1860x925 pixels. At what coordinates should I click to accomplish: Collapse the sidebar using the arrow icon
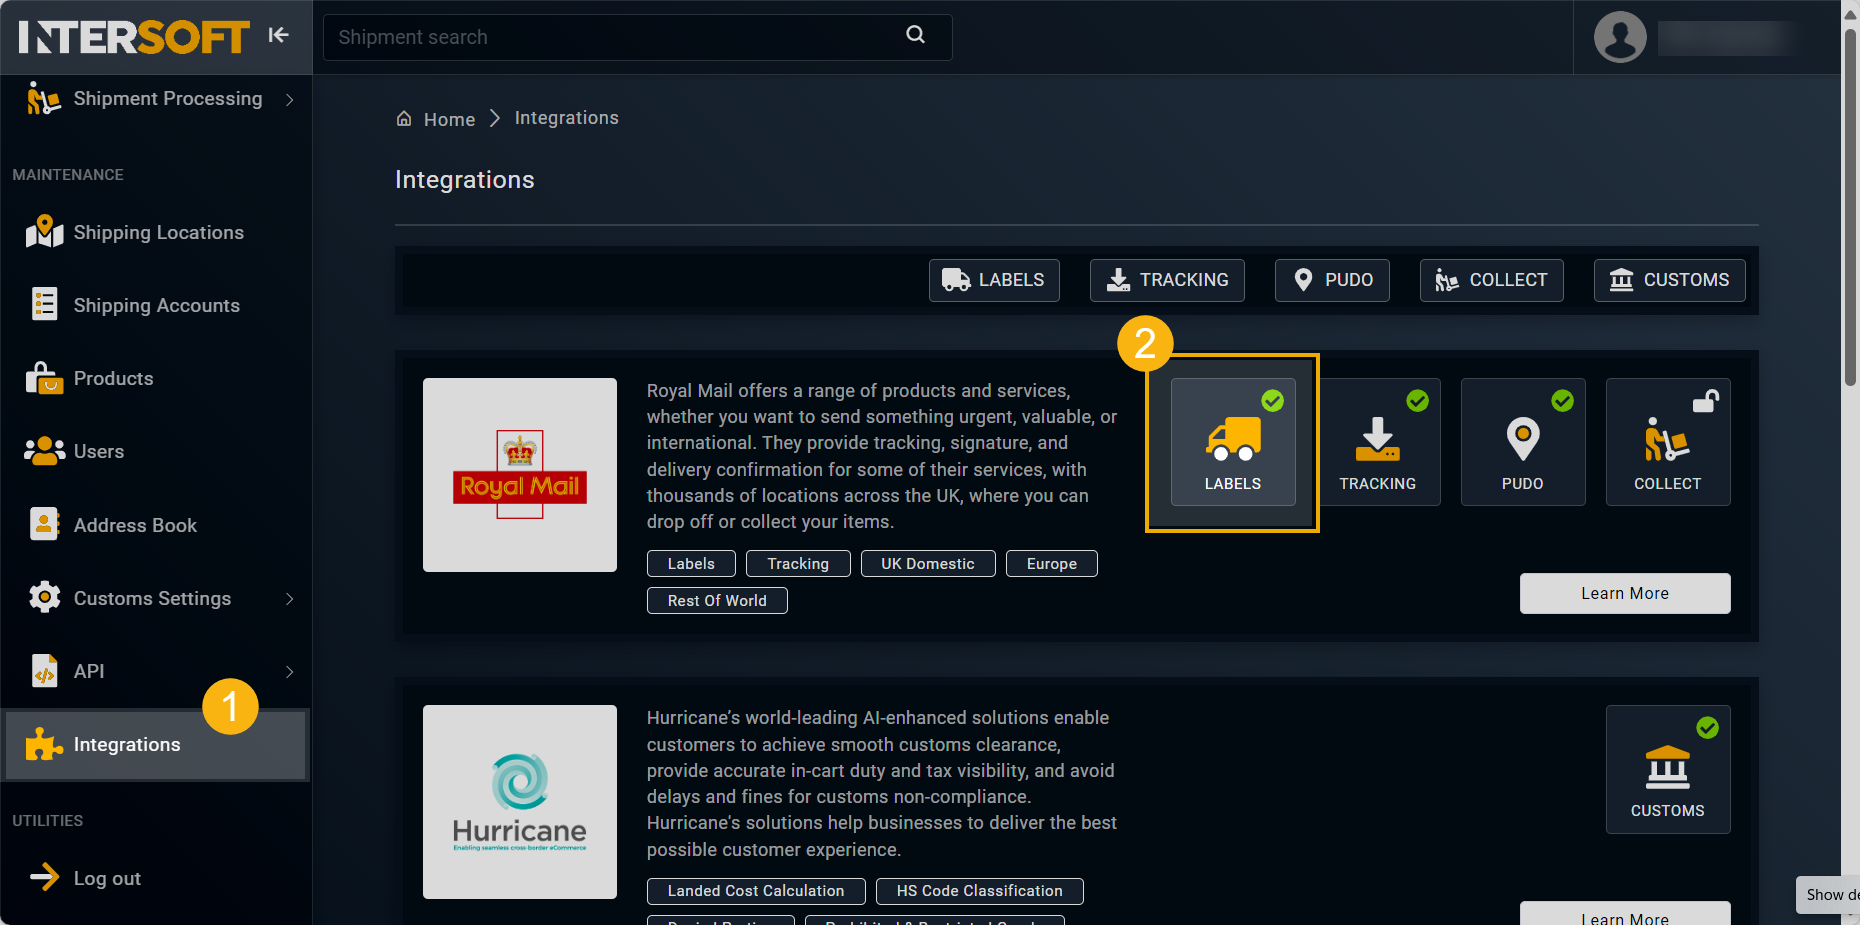[x=278, y=35]
